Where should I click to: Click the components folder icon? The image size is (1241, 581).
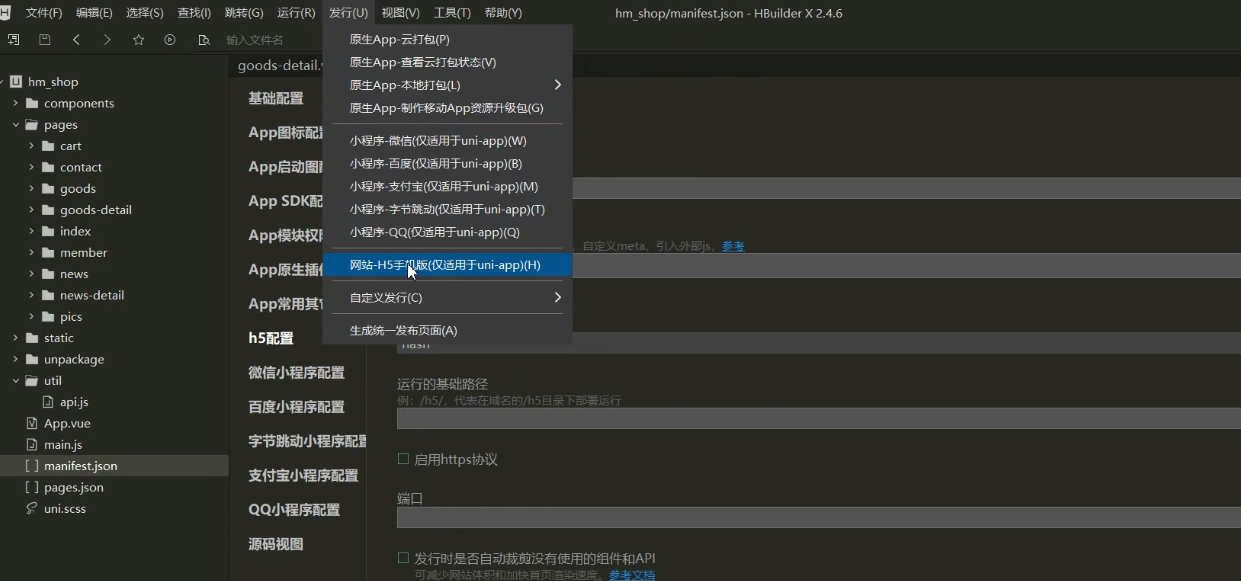[32, 103]
